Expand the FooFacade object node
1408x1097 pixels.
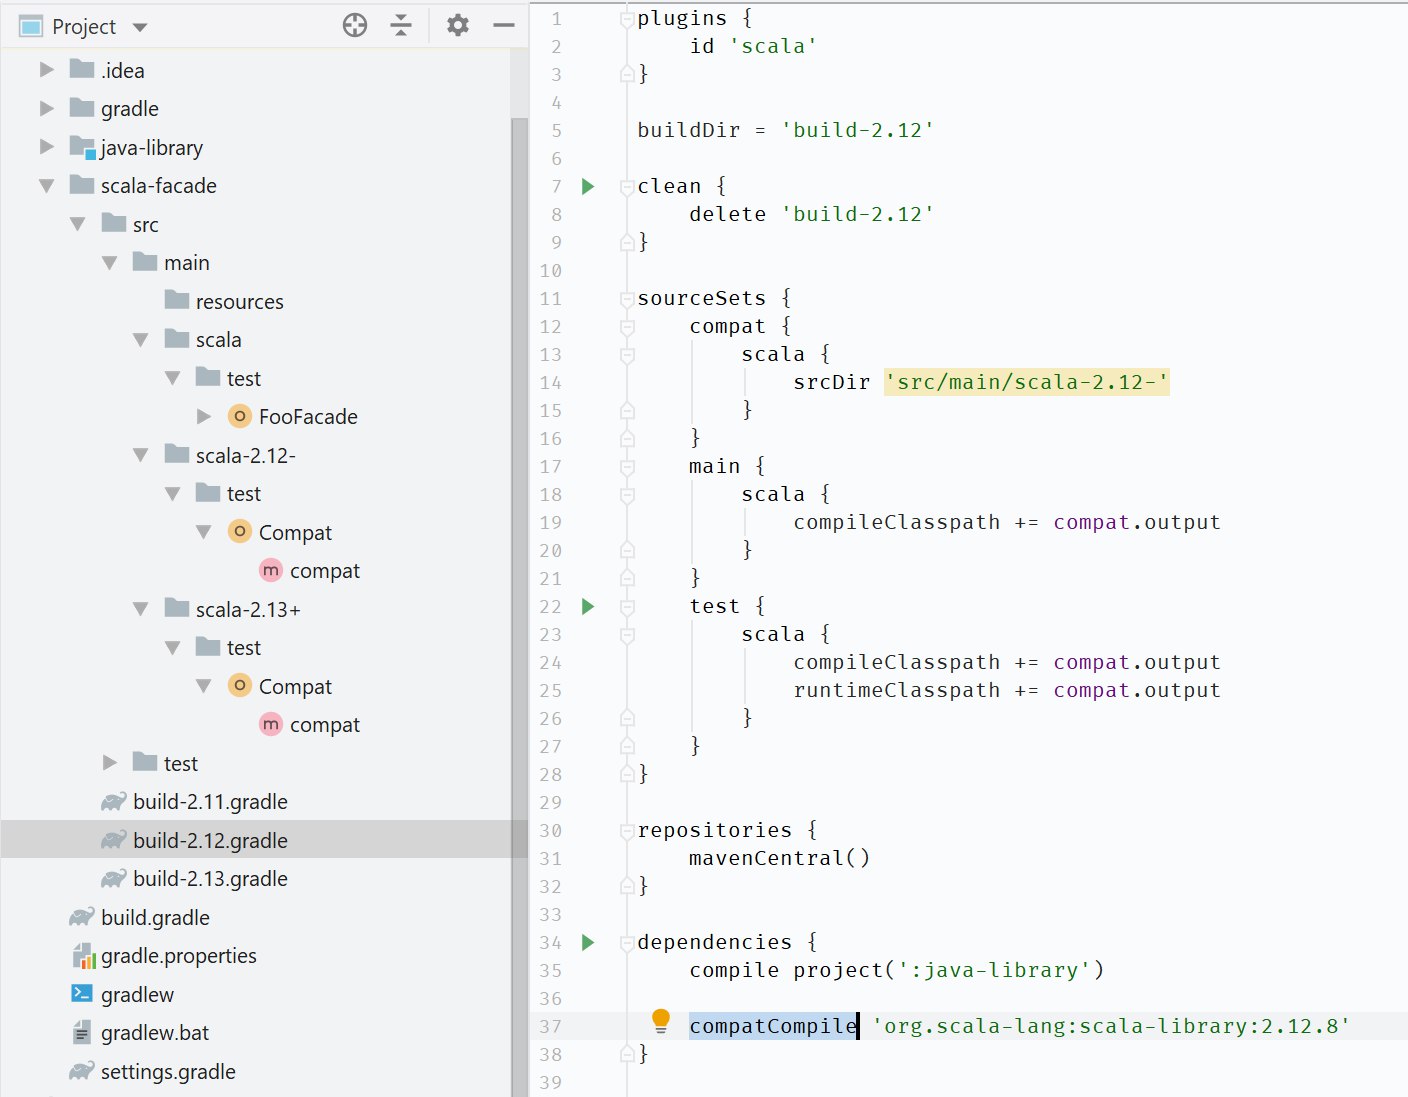[204, 416]
